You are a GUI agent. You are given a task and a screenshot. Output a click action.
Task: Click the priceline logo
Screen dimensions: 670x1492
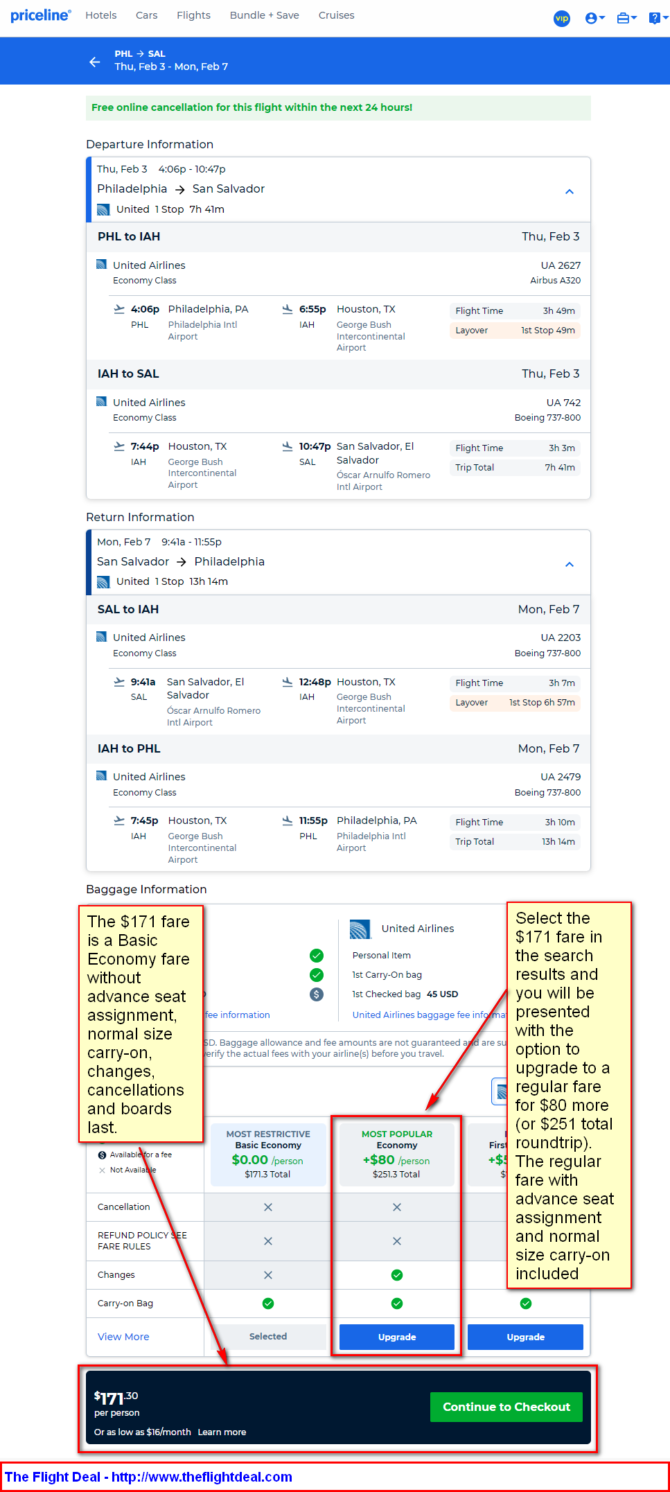click(x=40, y=15)
